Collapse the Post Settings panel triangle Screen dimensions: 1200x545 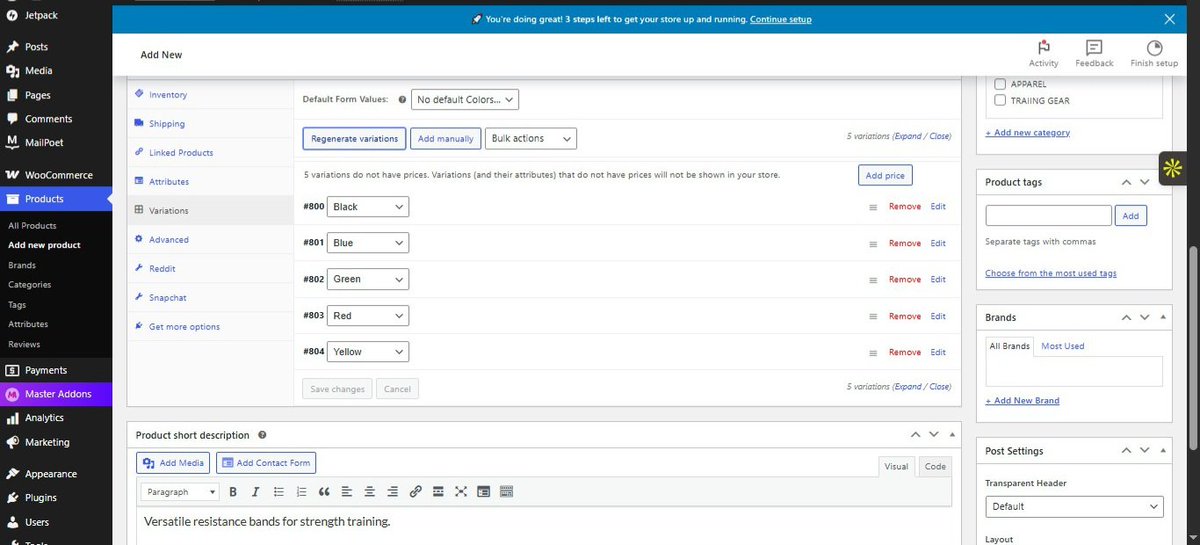click(x=1163, y=451)
